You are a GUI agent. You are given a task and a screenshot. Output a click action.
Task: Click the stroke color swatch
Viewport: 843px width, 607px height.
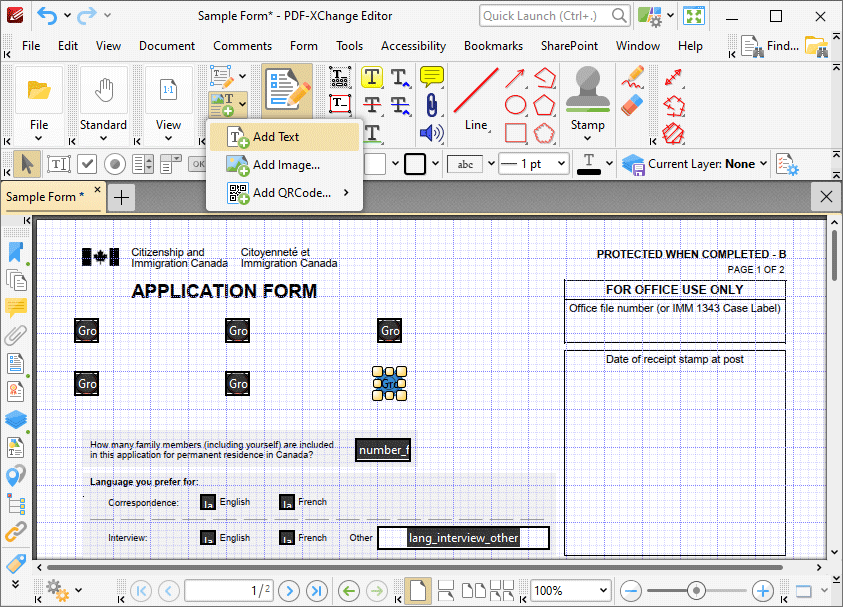pyautogui.click(x=415, y=164)
